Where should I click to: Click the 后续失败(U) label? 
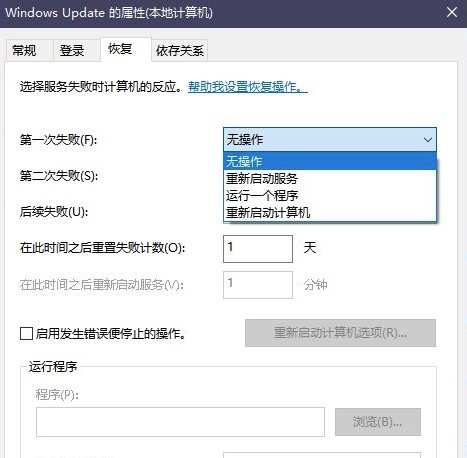[54, 212]
